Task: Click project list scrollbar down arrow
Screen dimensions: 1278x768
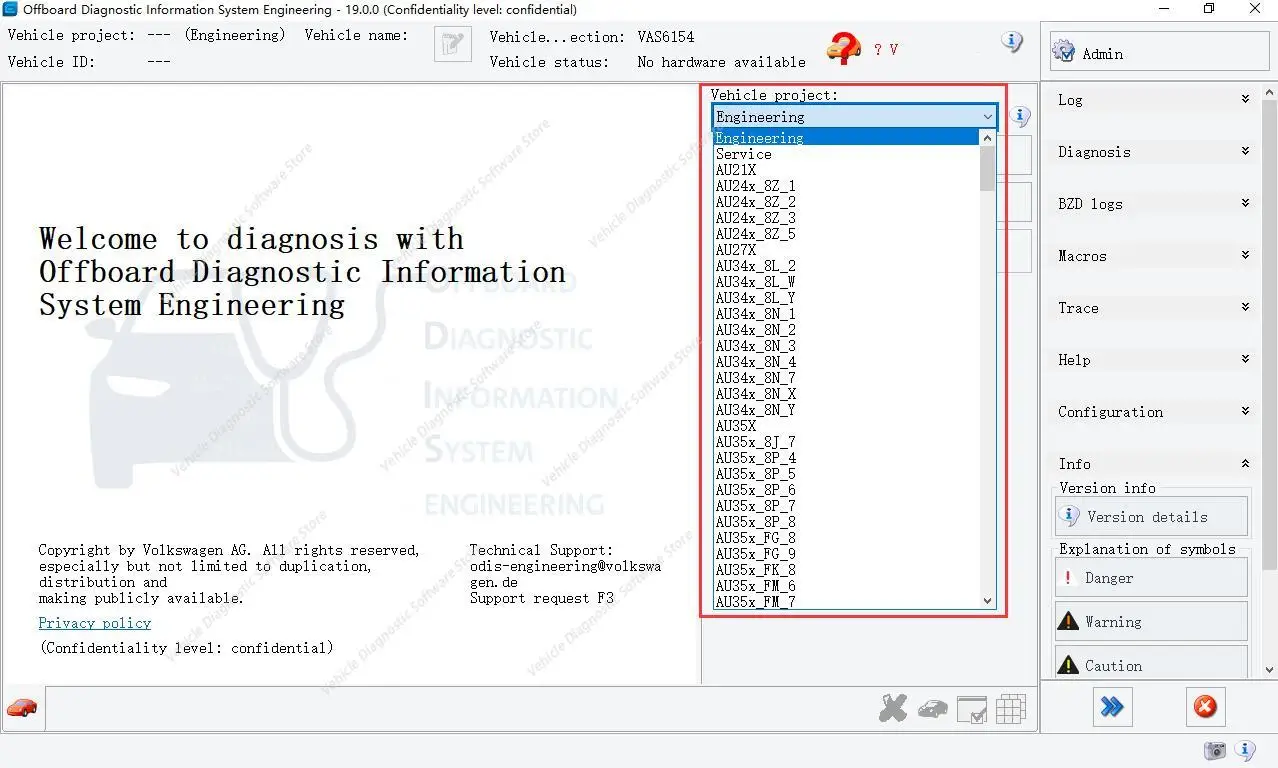Action: pyautogui.click(x=988, y=601)
